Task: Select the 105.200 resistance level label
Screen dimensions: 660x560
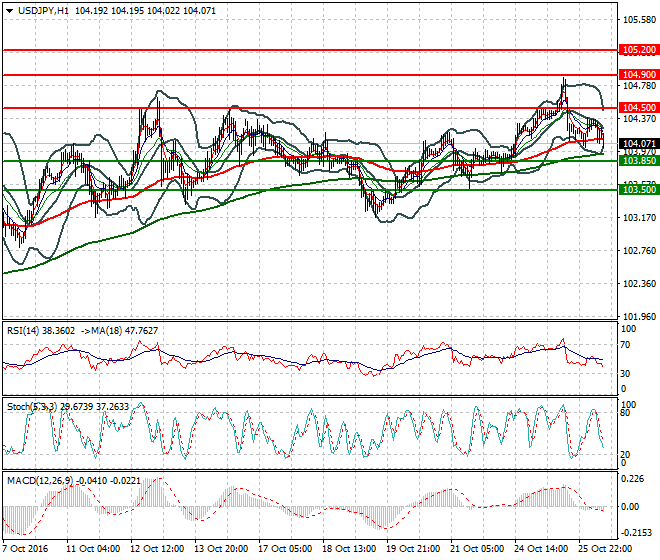Action: 639,50
